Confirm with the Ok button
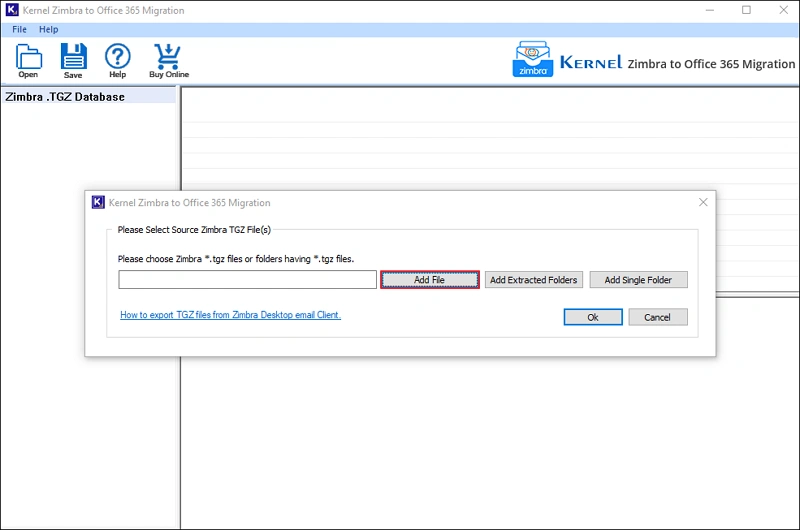This screenshot has width=800, height=530. (593, 317)
